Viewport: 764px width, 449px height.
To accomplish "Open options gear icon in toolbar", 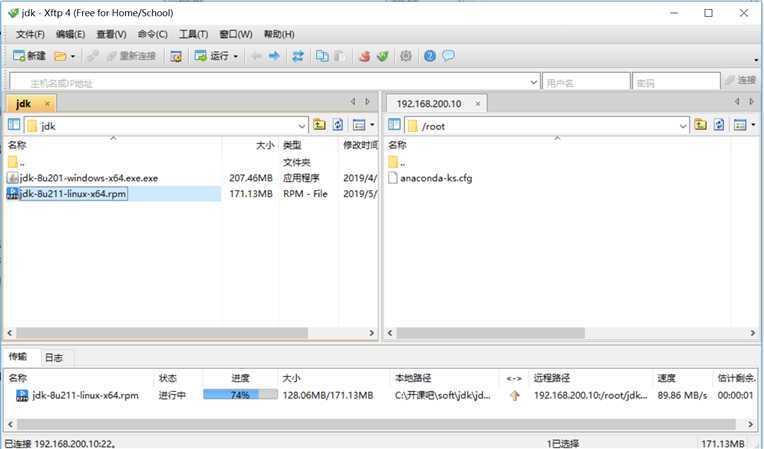I will tap(406, 56).
